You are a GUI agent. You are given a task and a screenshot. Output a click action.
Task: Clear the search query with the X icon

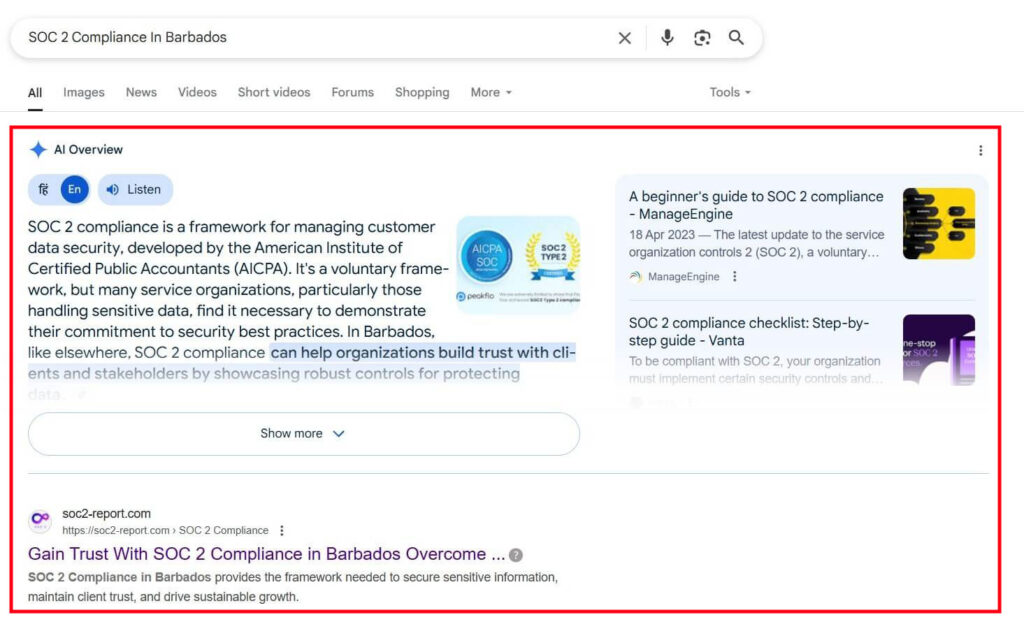pos(624,38)
